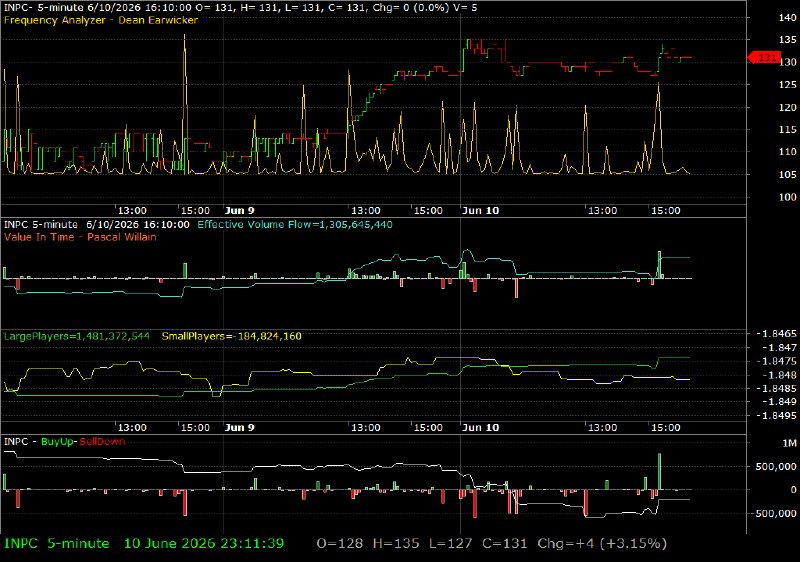Click the 120 price axis label

(x=787, y=107)
